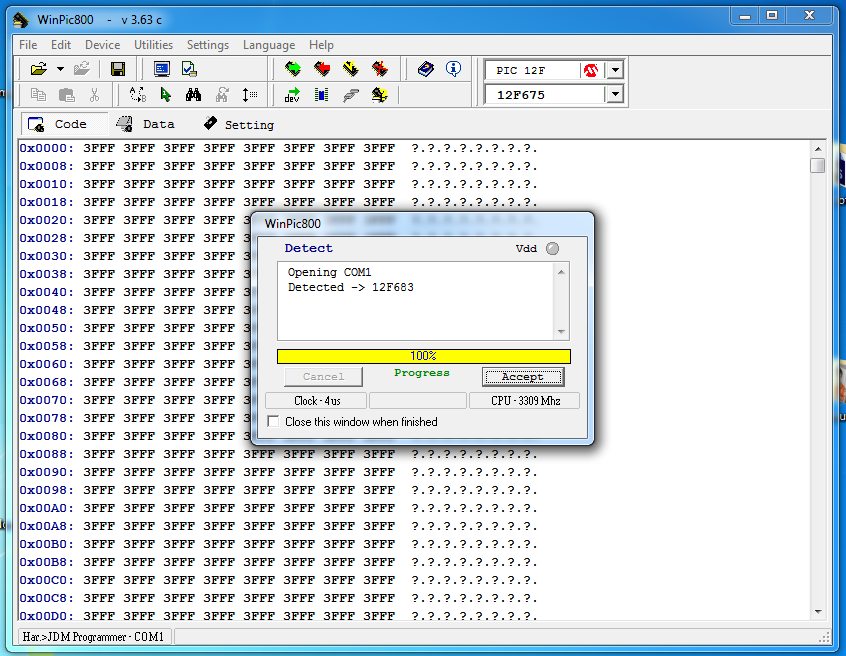
Task: Click the yellow 100% progress bar
Action: [424, 356]
